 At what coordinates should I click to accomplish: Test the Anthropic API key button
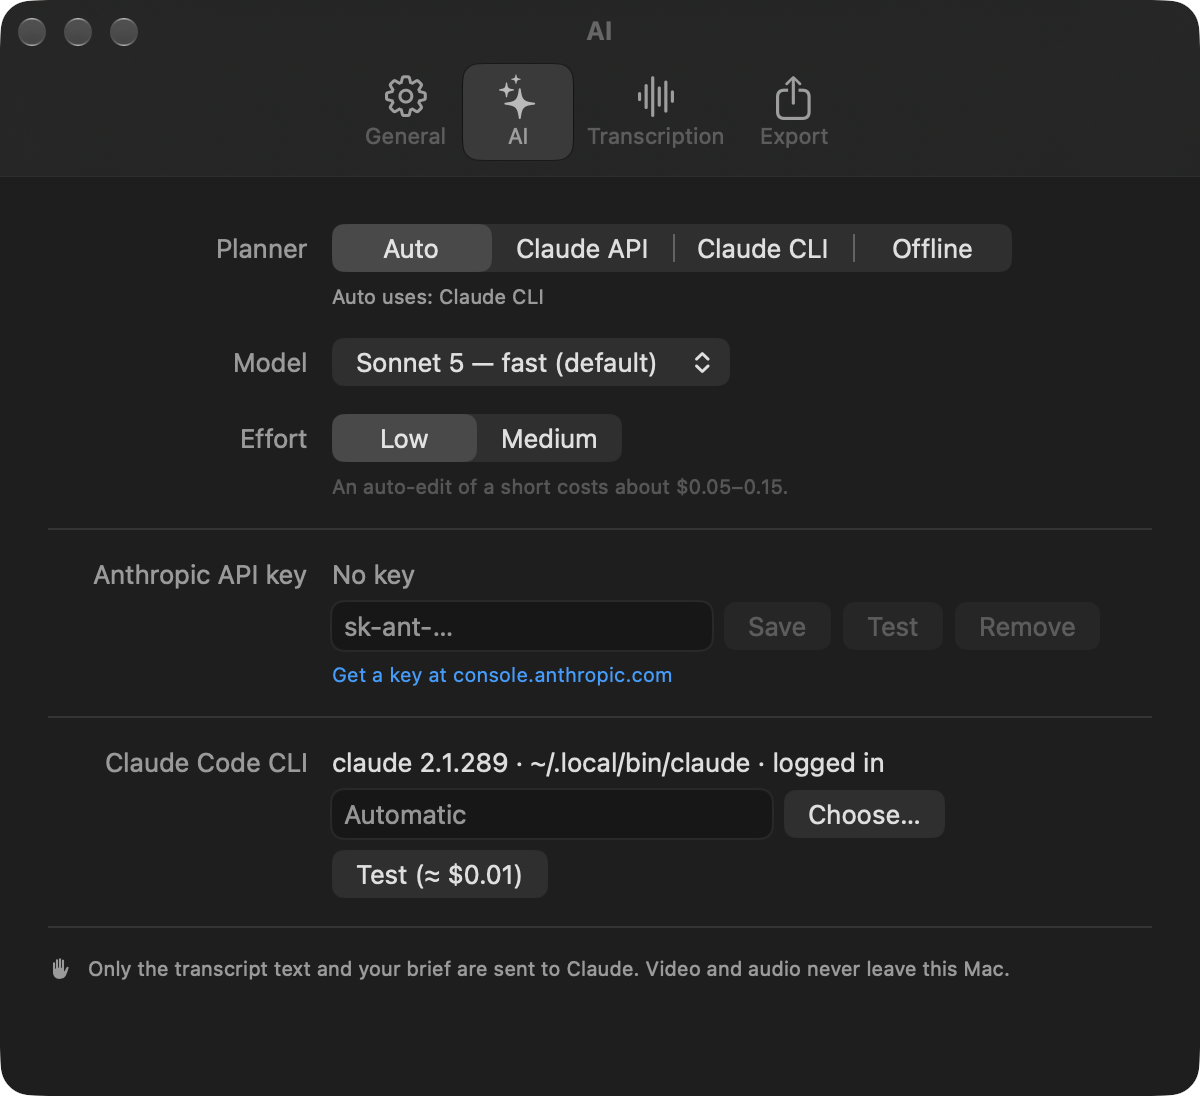[893, 627]
